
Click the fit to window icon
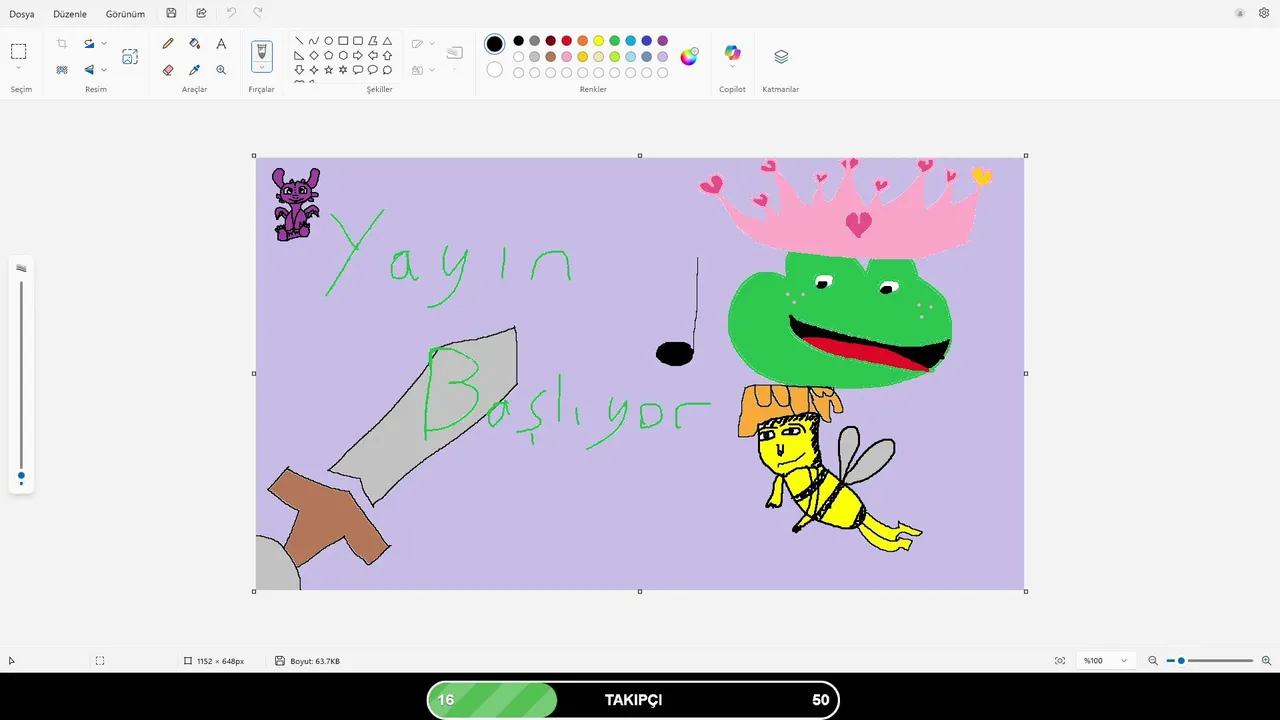(1060, 661)
